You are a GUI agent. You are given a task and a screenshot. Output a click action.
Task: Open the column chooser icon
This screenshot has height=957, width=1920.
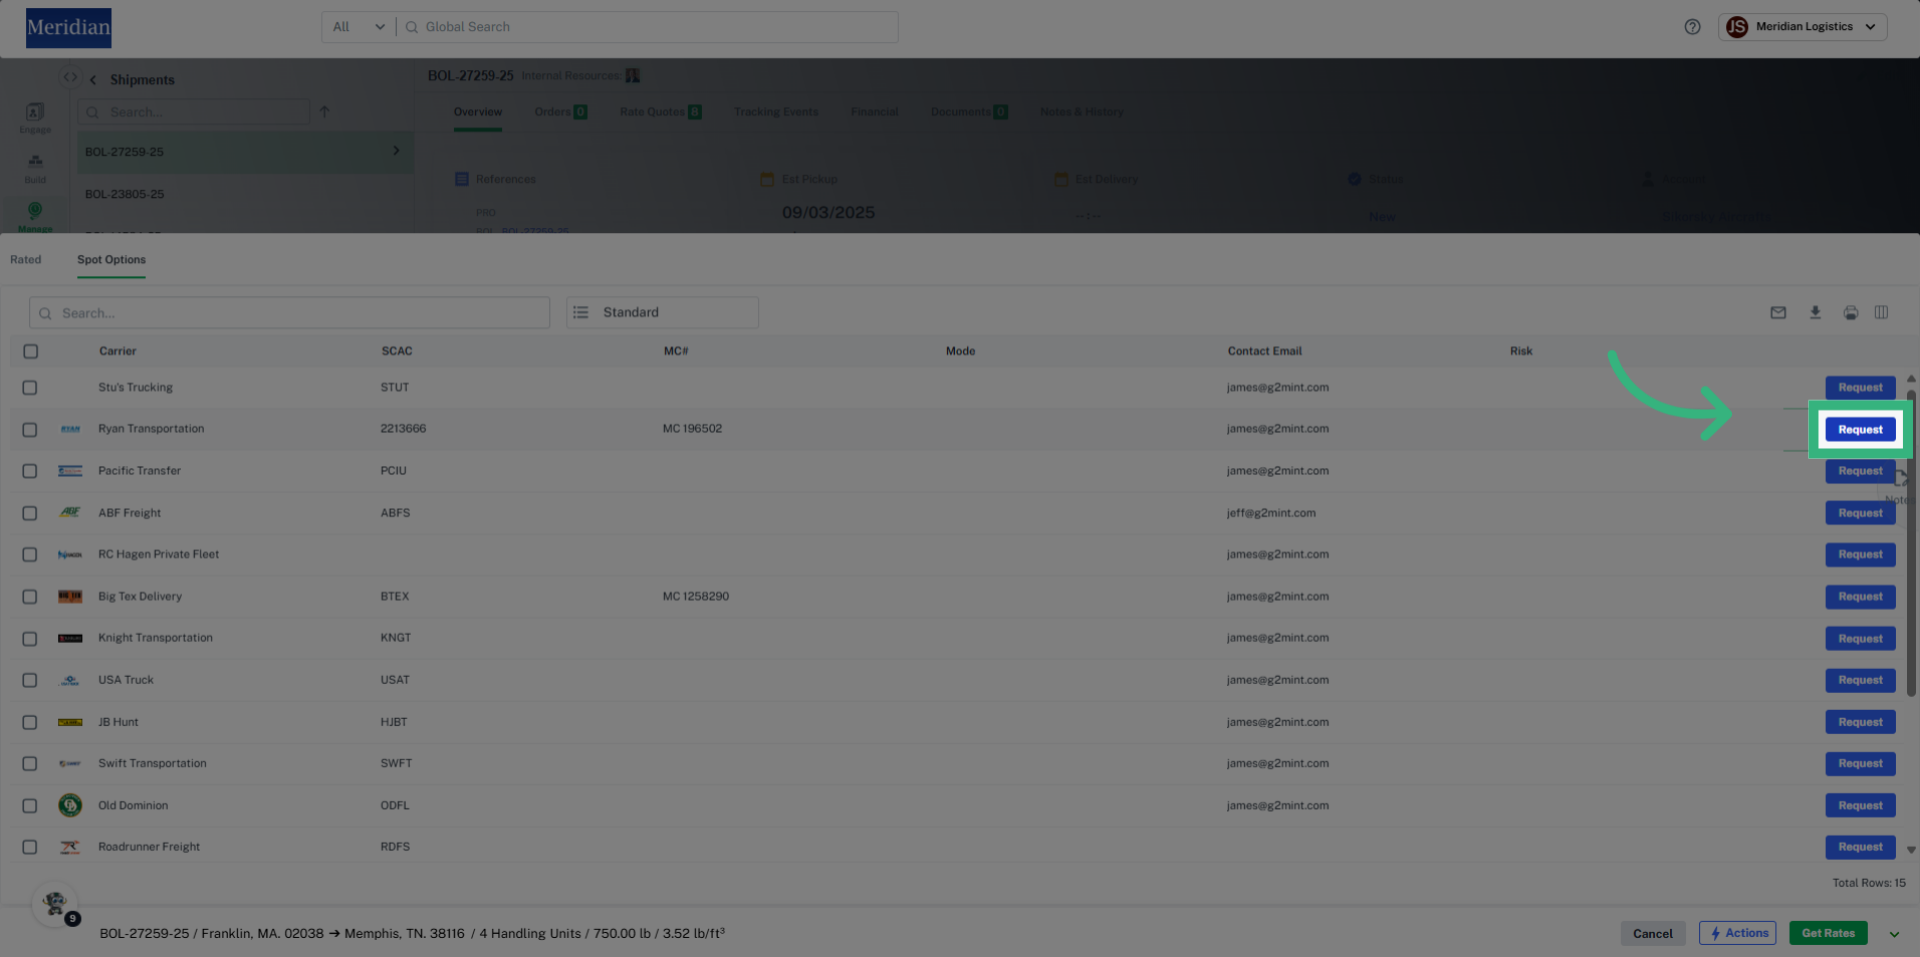pos(1881,313)
